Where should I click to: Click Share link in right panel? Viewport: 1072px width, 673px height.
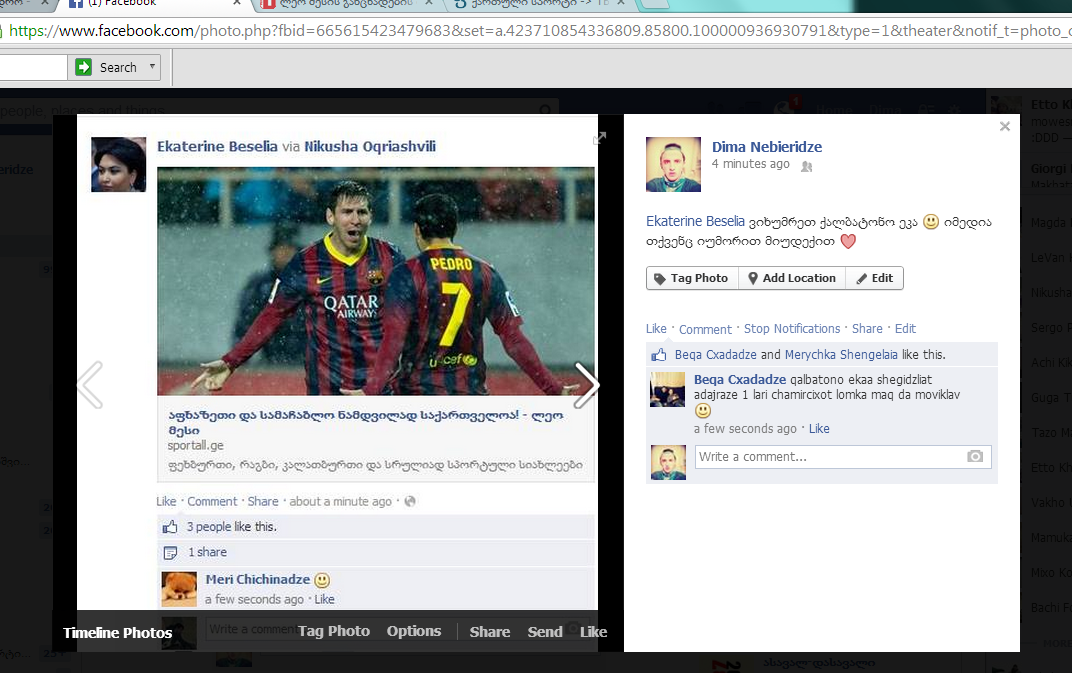pyautogui.click(x=867, y=329)
